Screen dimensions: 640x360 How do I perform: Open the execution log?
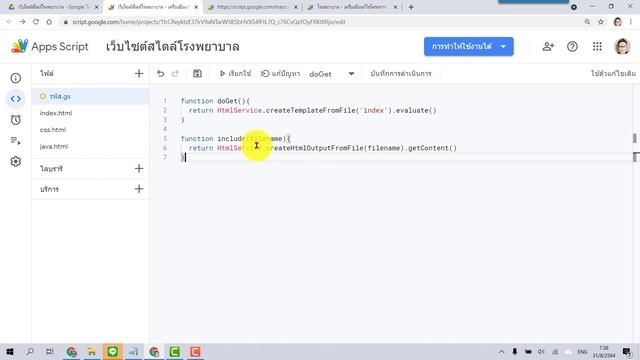click(401, 73)
